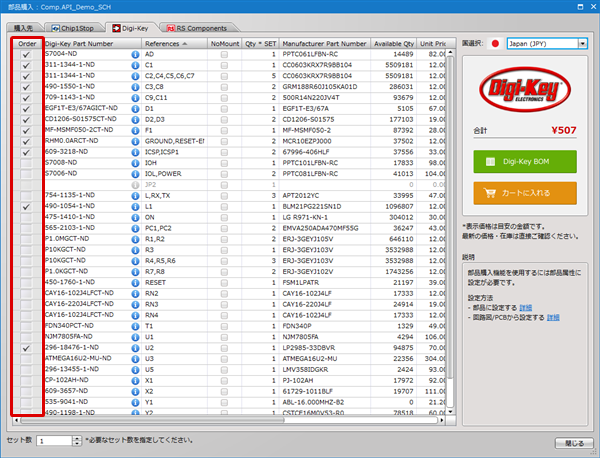600x458 pixels.
Task: Open info icon for 490-1550-1-ND row
Action: click(x=135, y=87)
